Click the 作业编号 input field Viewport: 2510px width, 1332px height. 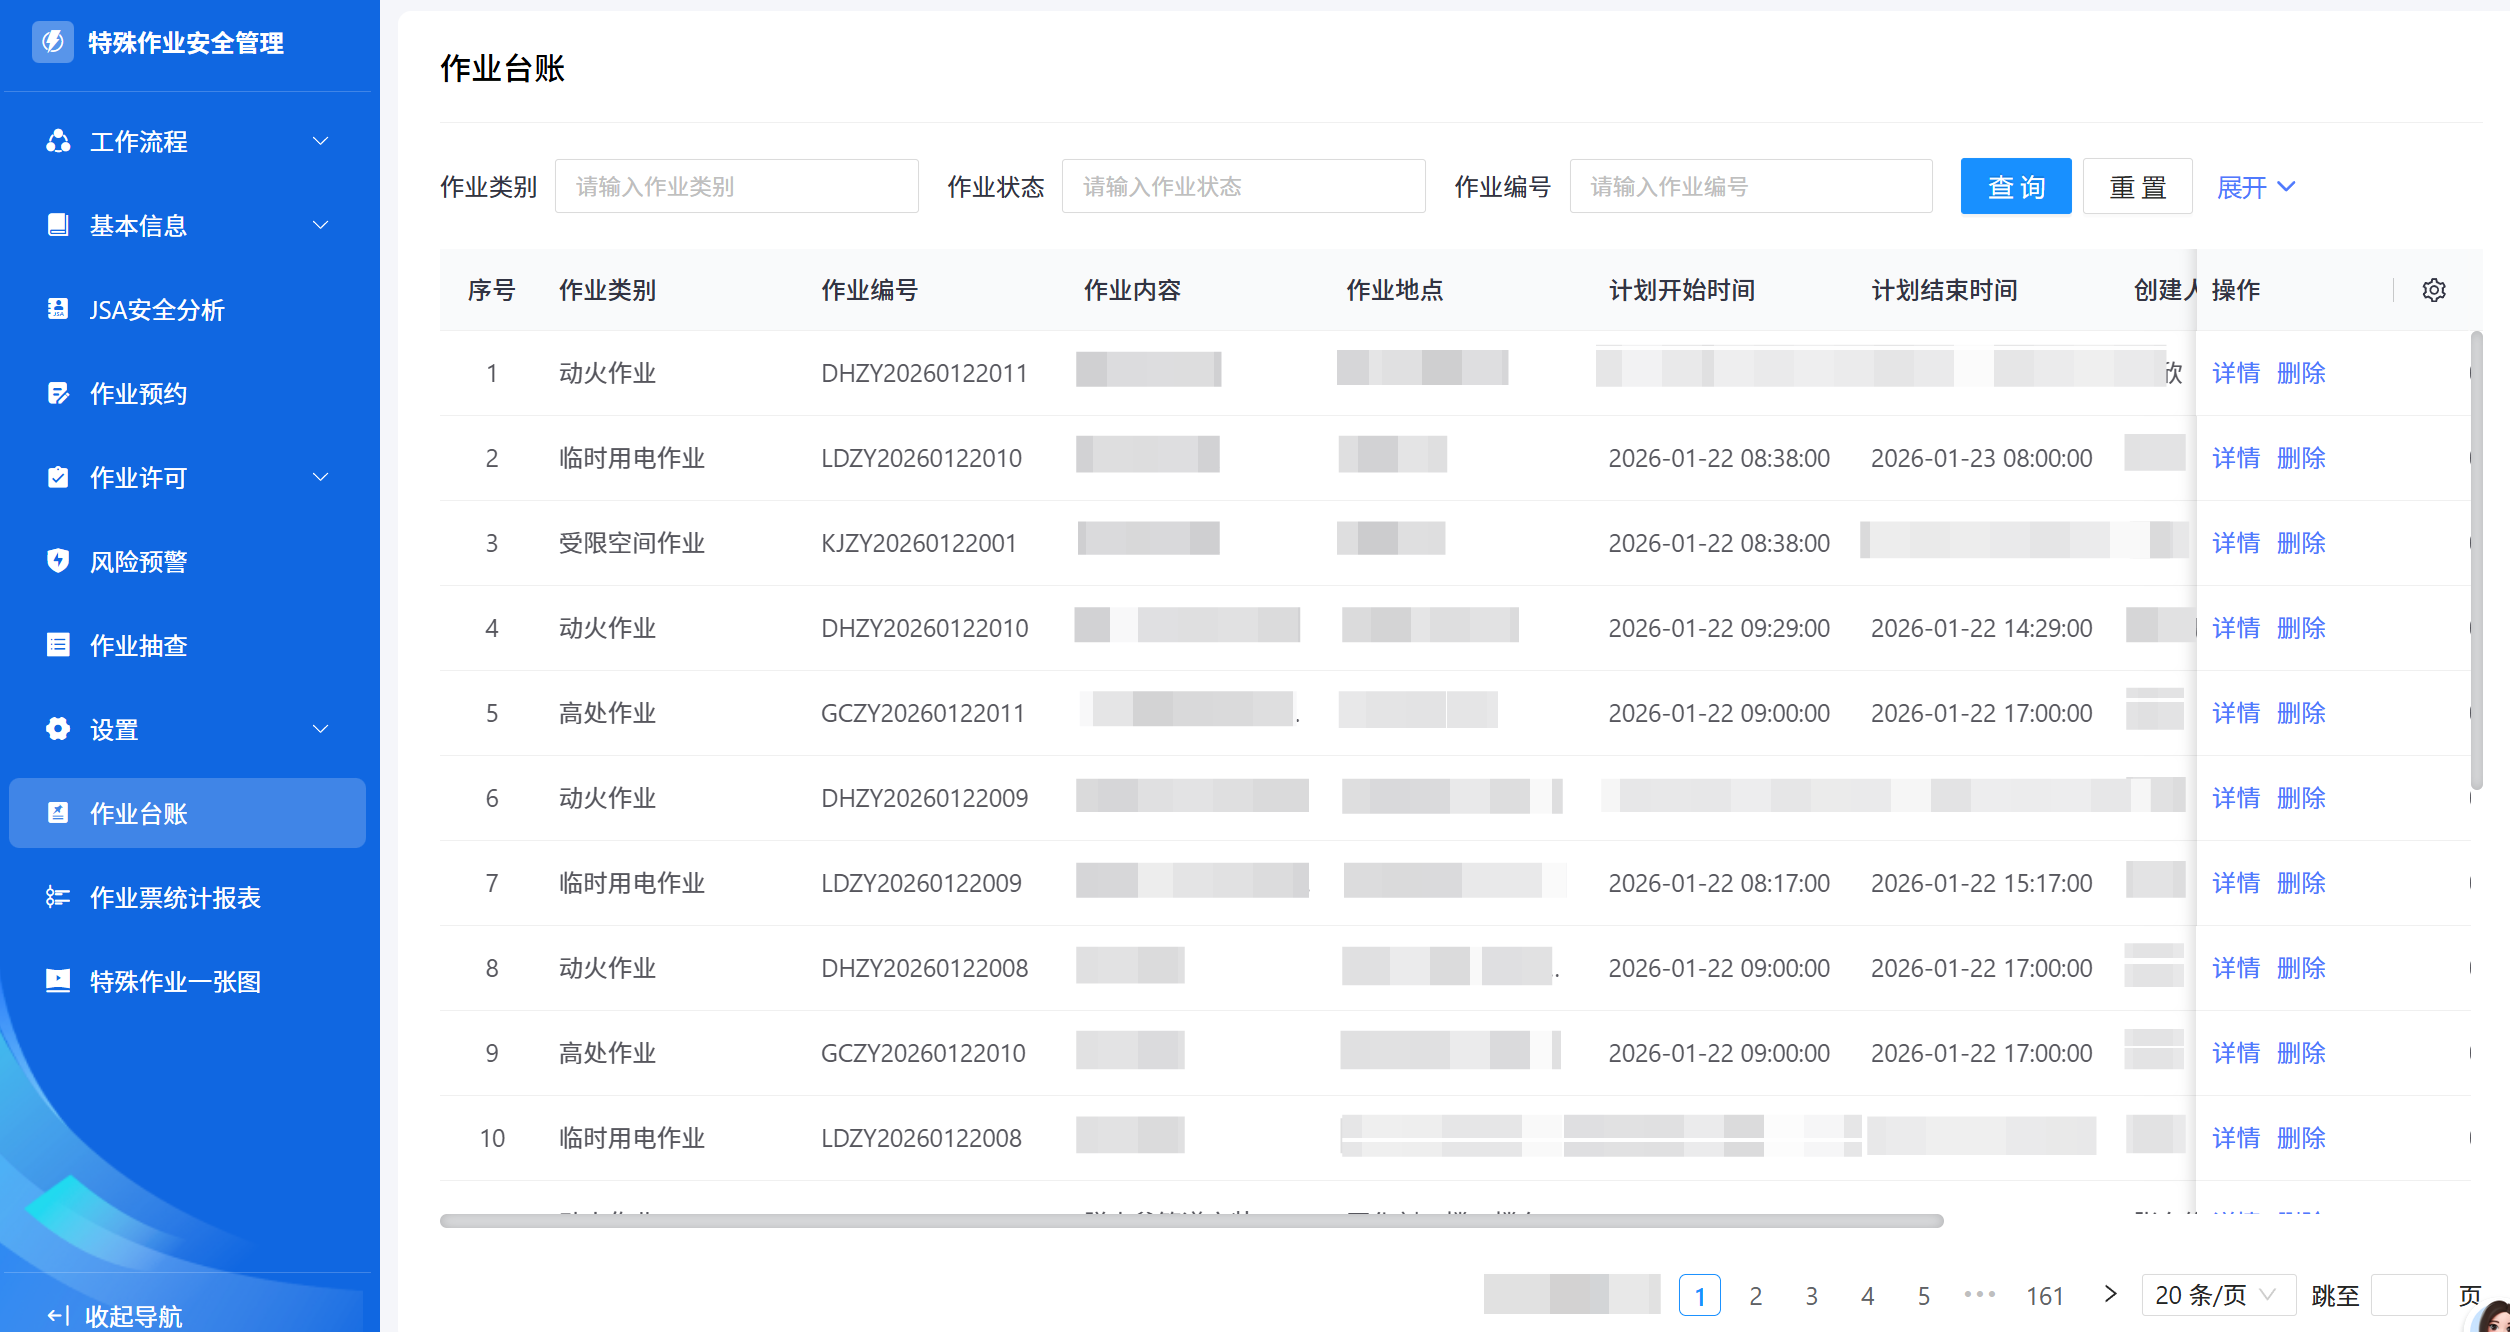tap(1750, 187)
